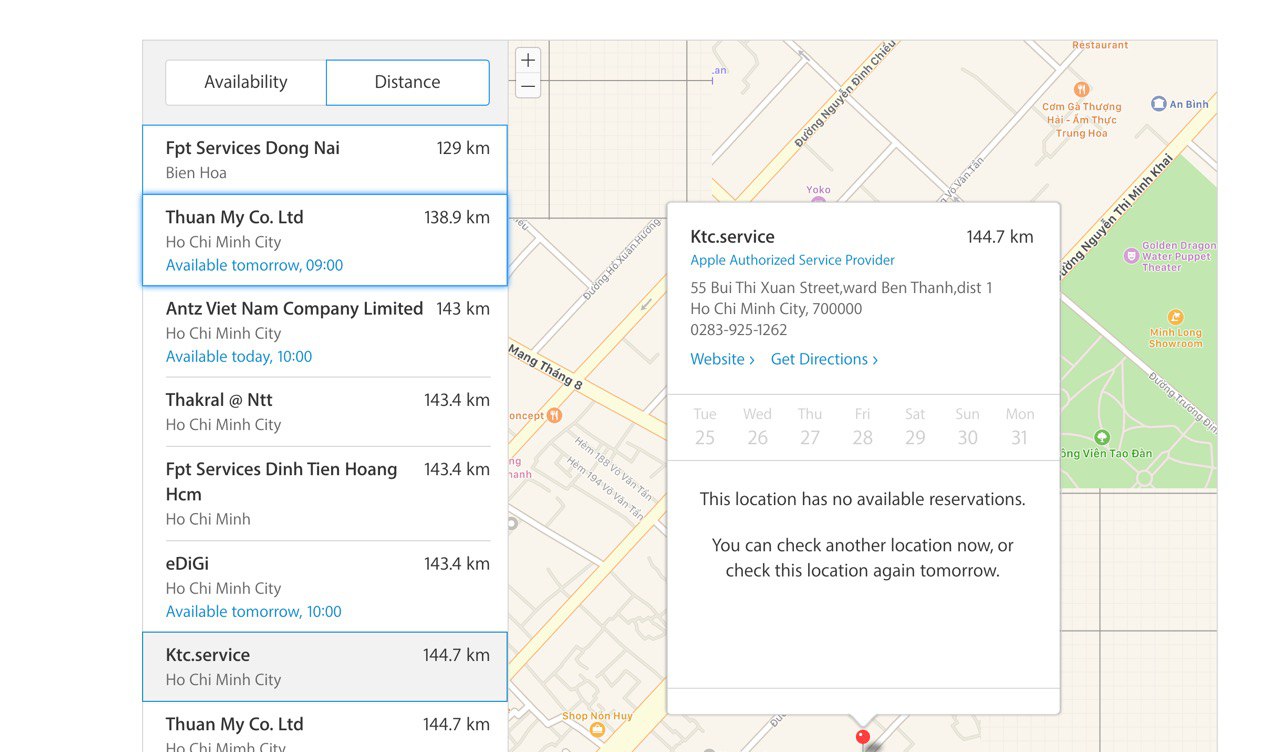Image resolution: width=1280 pixels, height=752 pixels.
Task: Select Tue 25 in the date row
Action: 705,427
